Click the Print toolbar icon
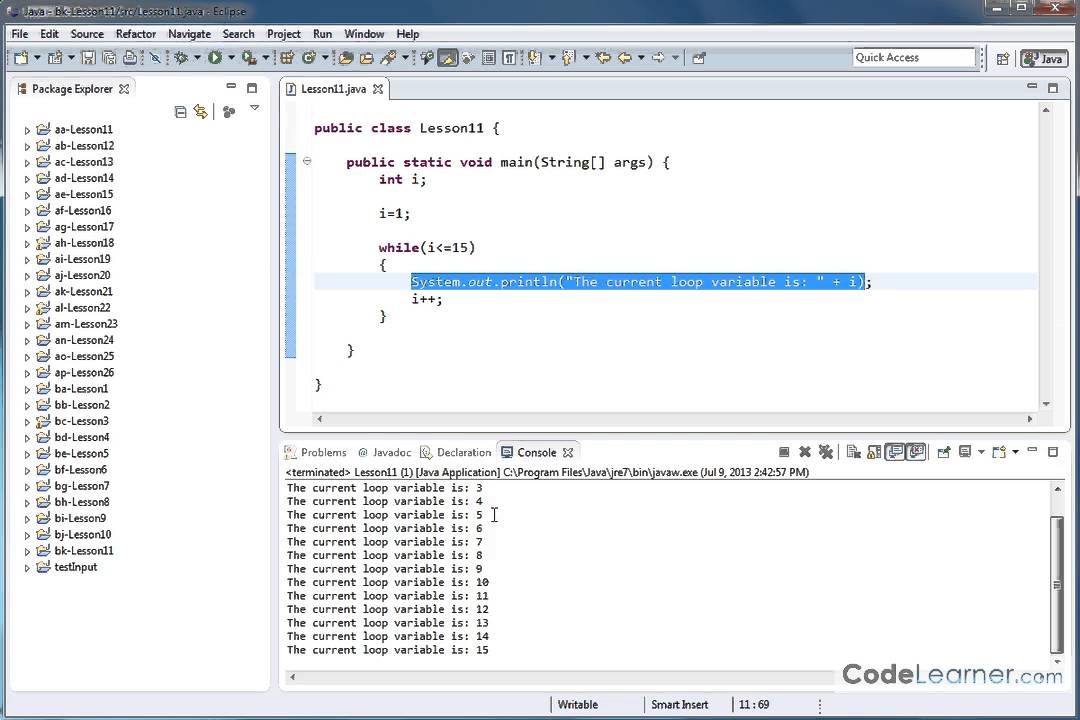Viewport: 1080px width, 720px height. click(x=129, y=58)
